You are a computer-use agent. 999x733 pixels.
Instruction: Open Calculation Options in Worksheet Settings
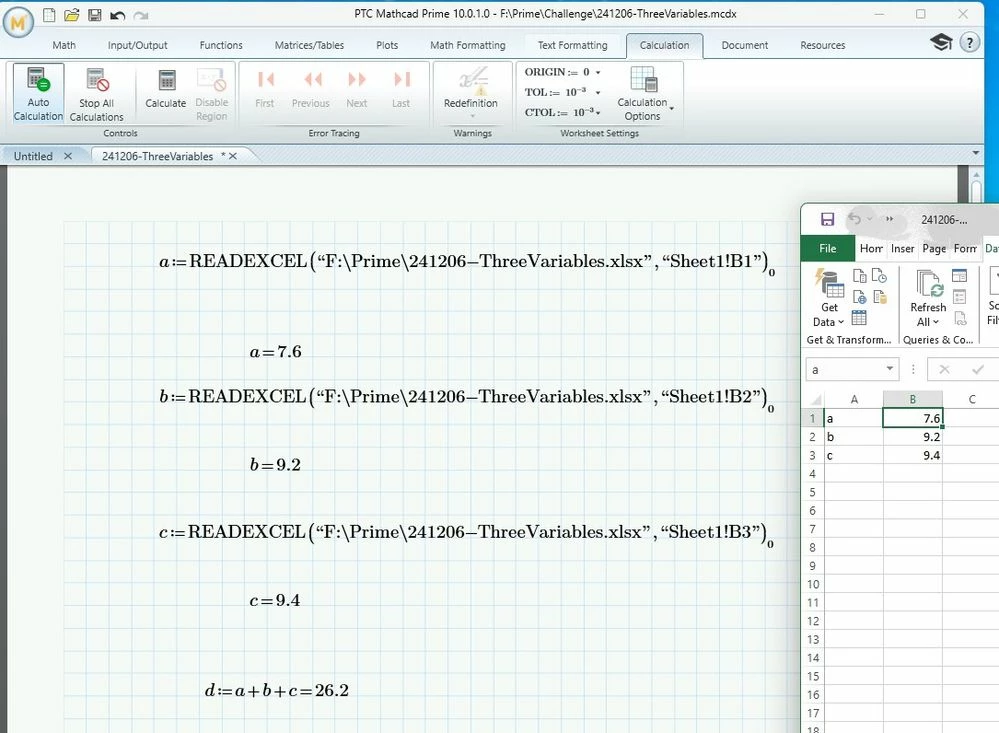click(x=643, y=93)
